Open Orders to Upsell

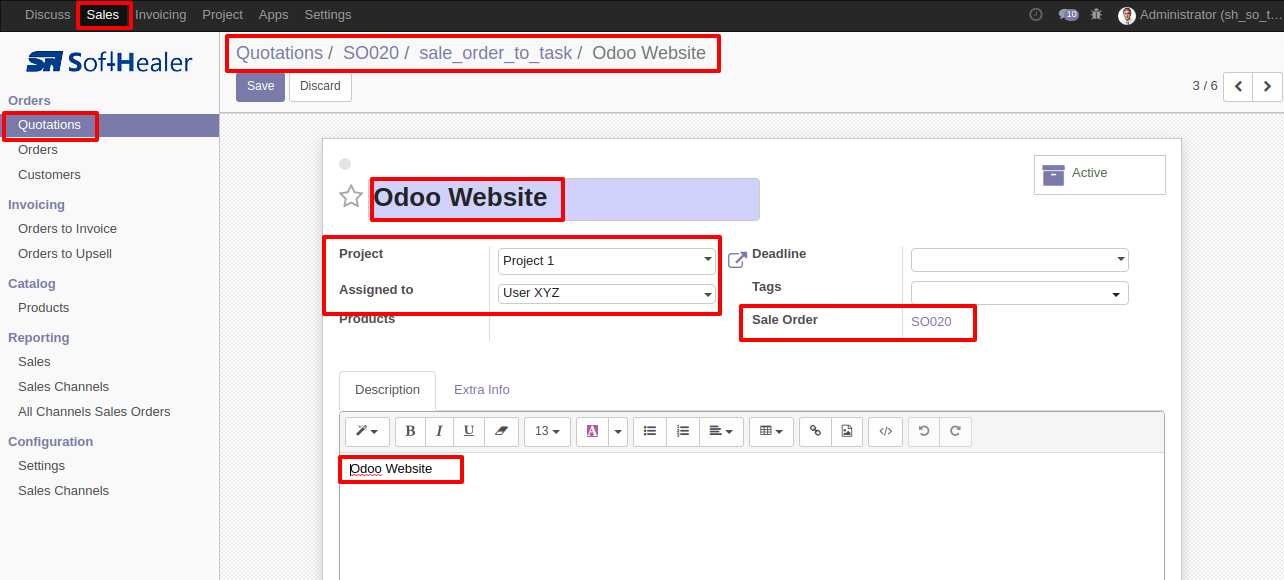click(x=65, y=254)
